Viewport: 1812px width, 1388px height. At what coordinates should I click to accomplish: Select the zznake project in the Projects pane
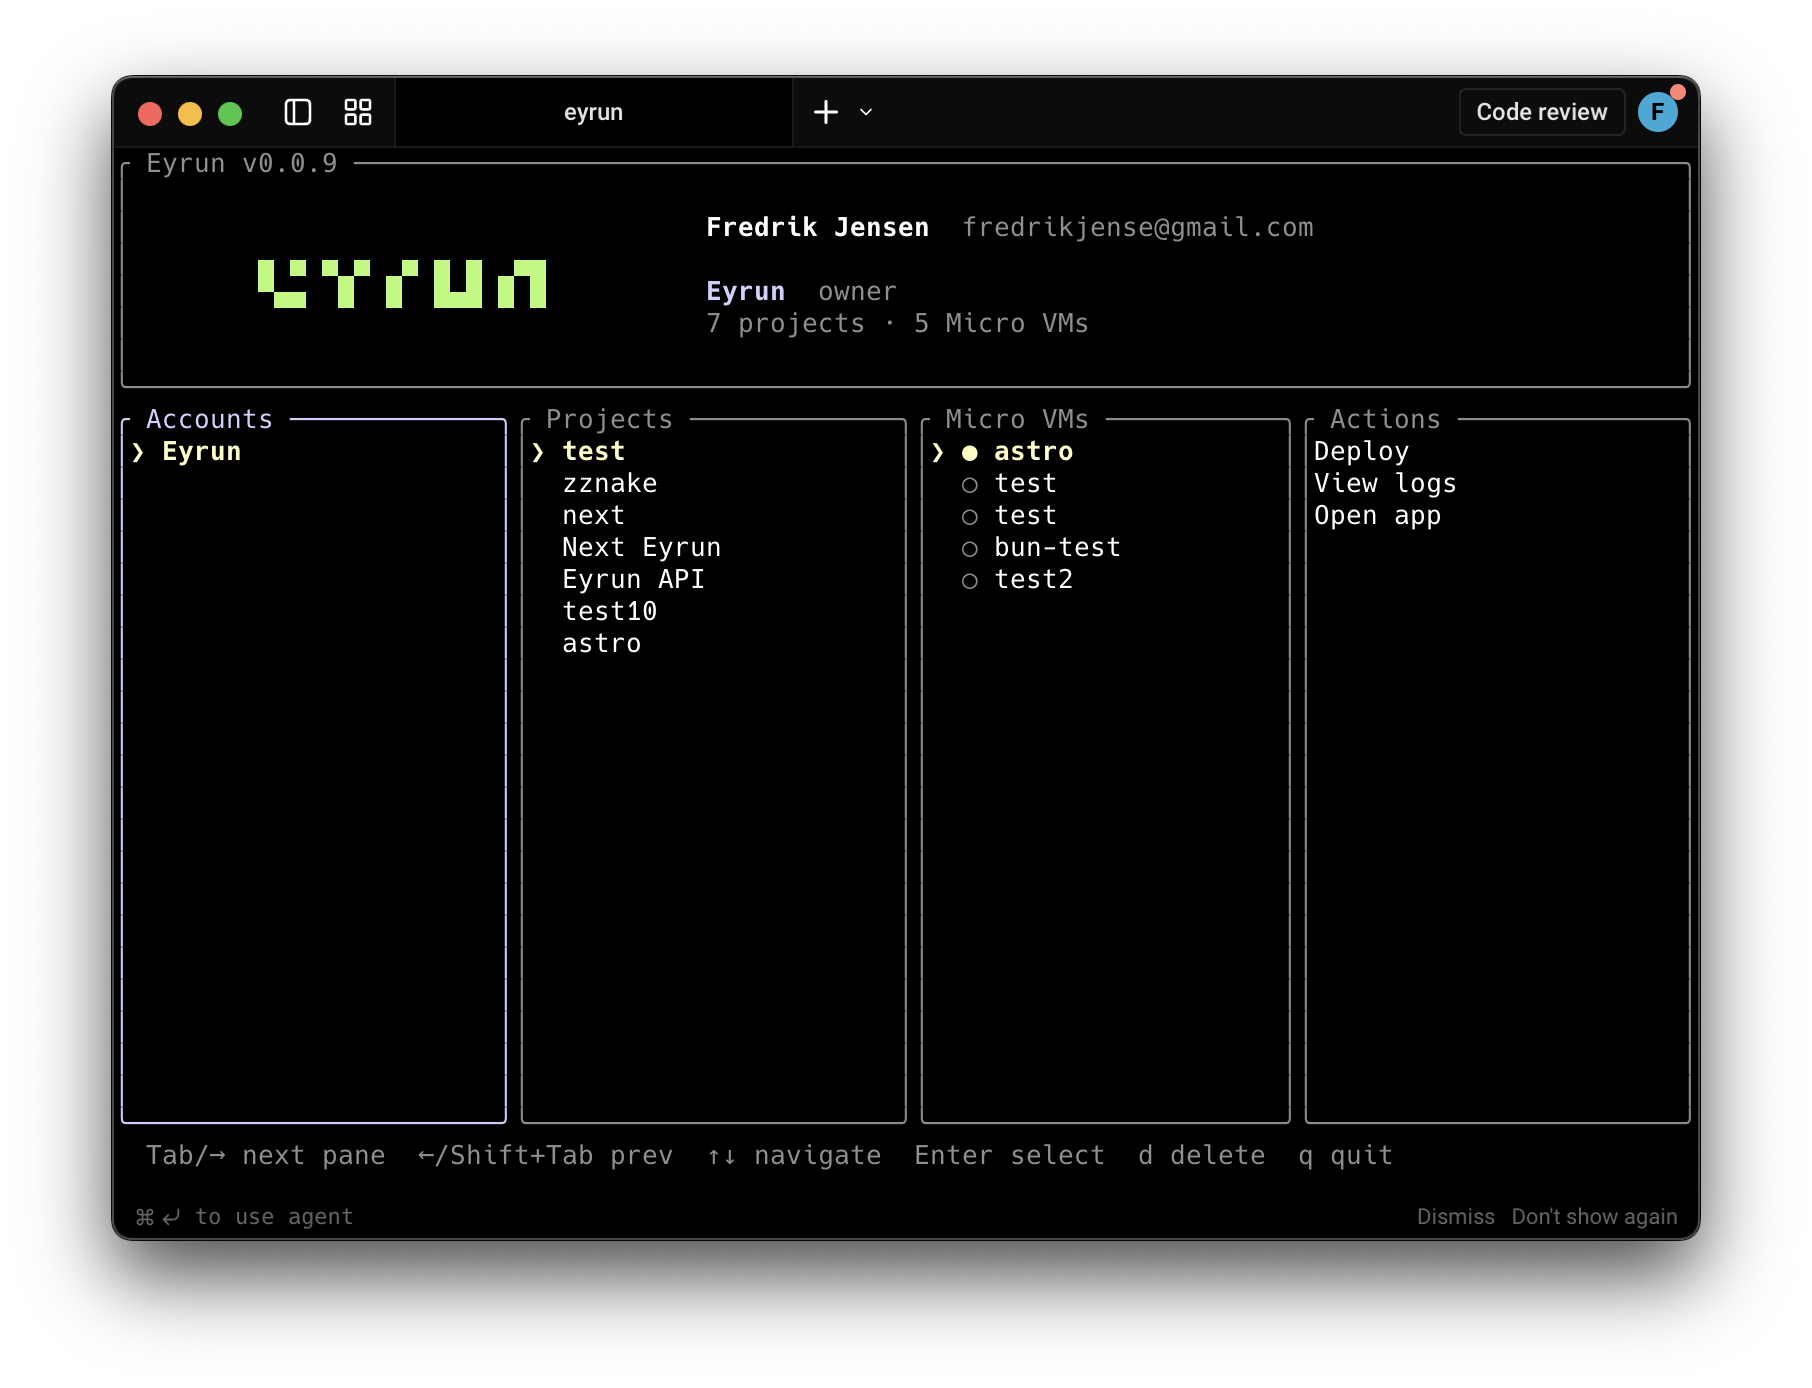coord(610,483)
